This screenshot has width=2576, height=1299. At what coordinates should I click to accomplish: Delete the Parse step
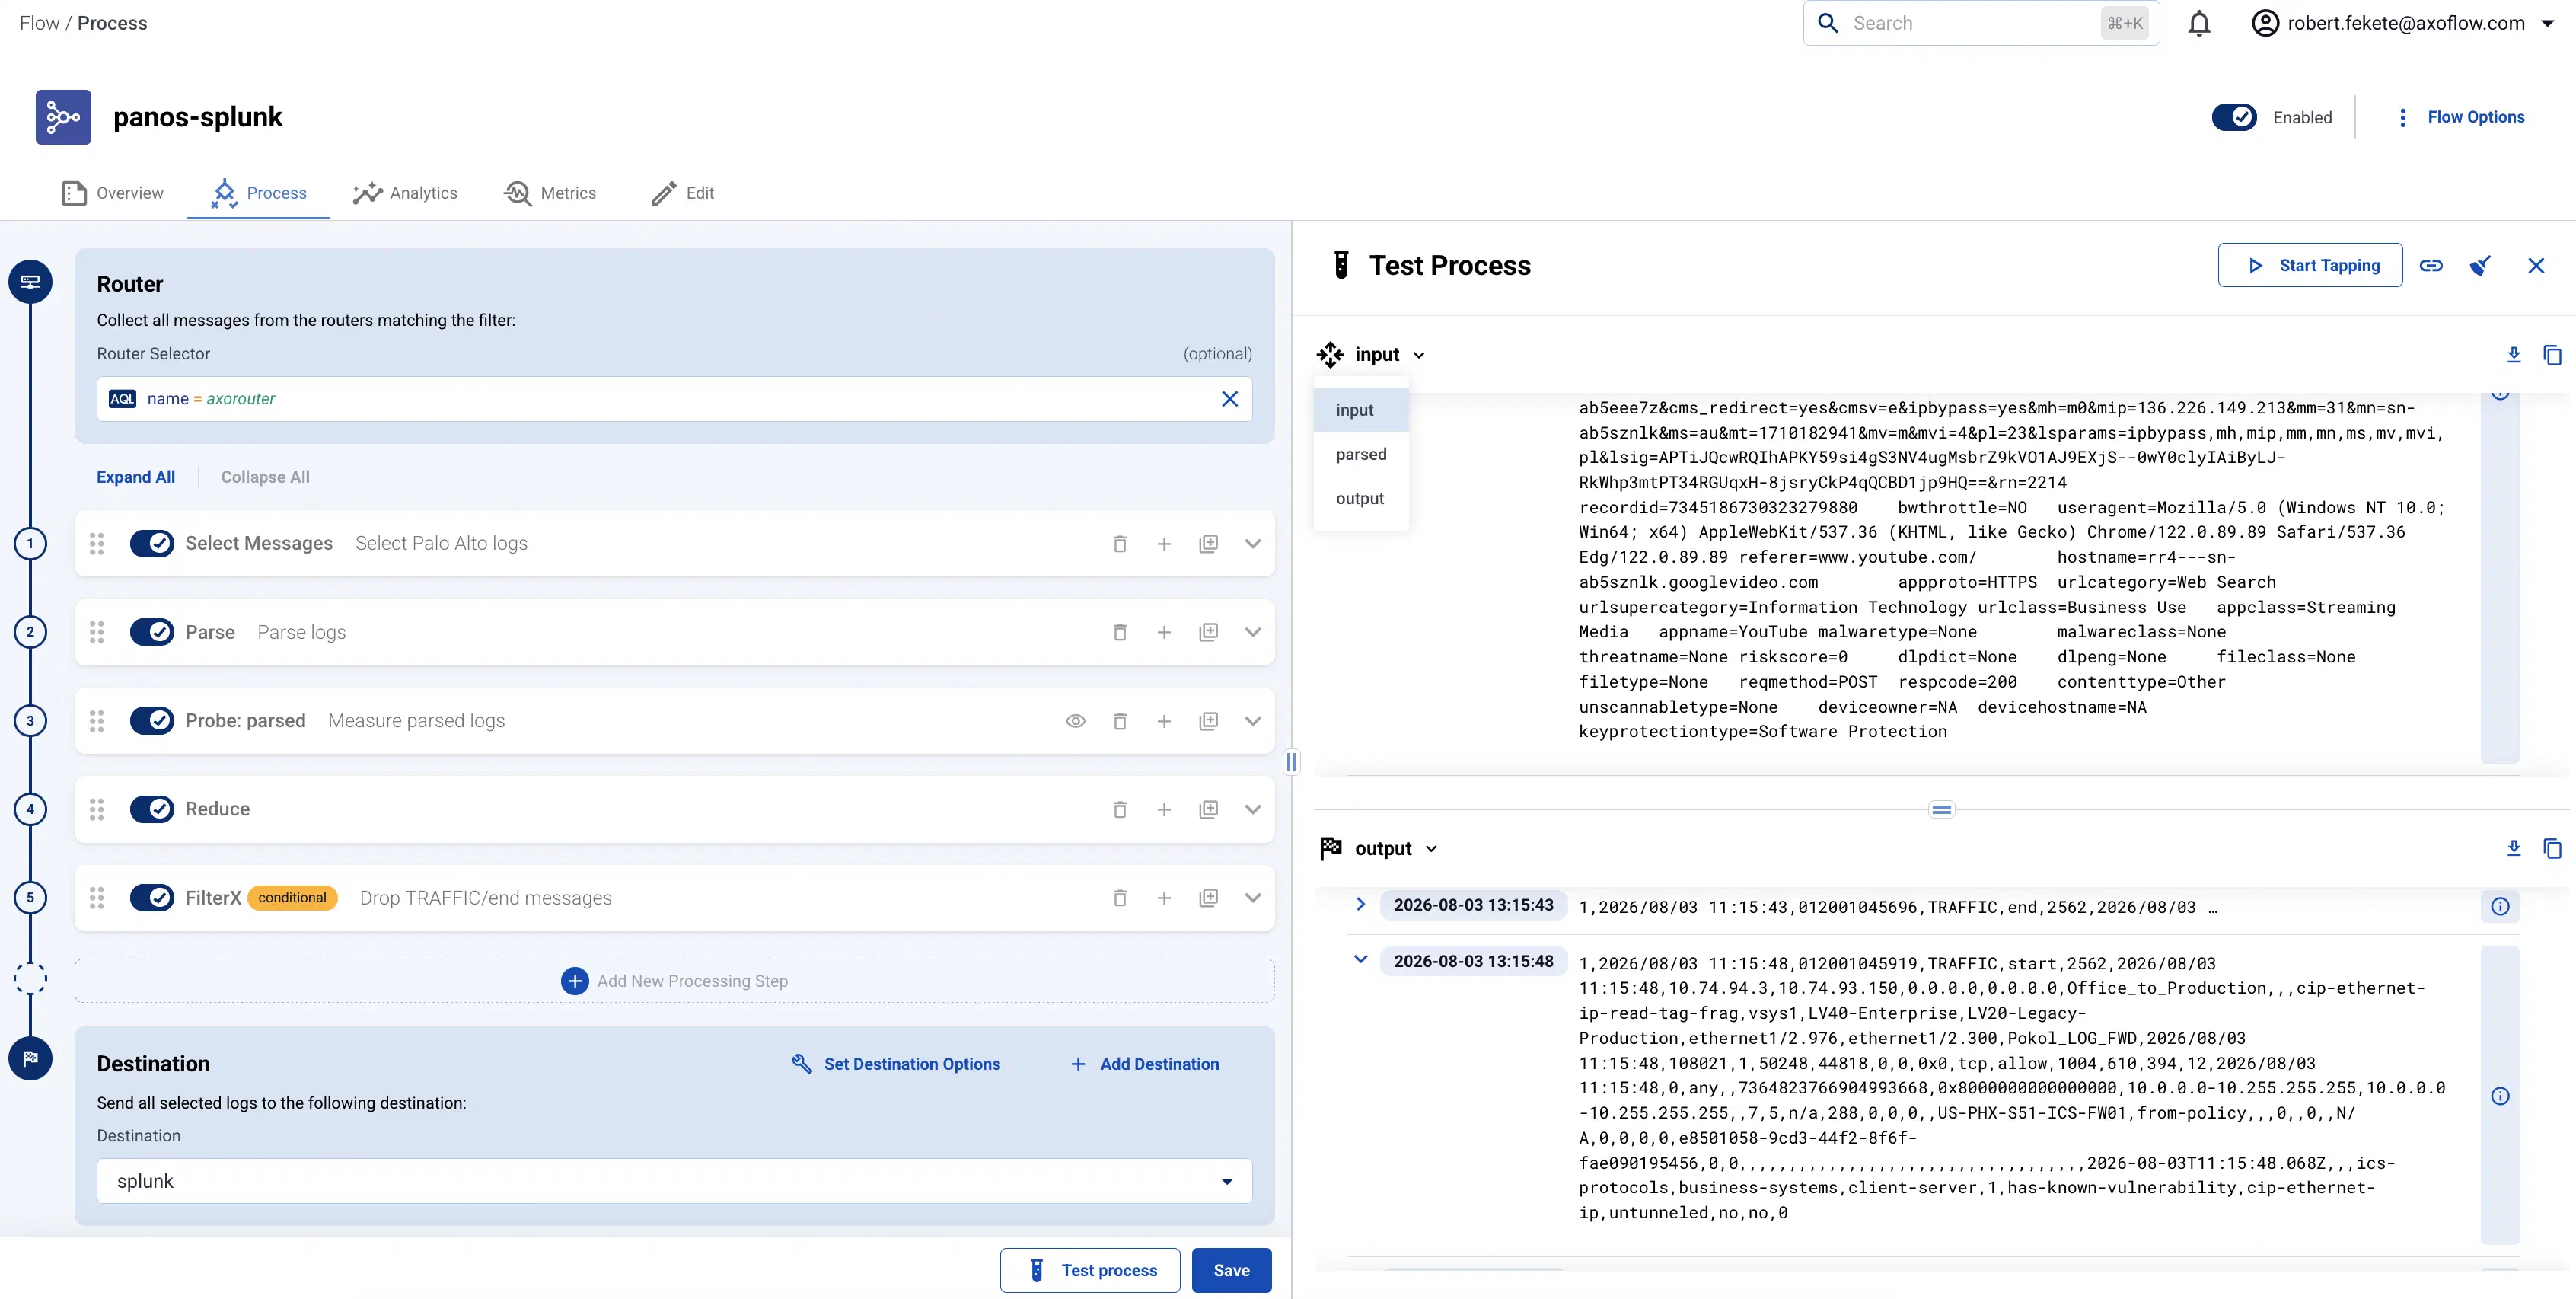tap(1120, 632)
